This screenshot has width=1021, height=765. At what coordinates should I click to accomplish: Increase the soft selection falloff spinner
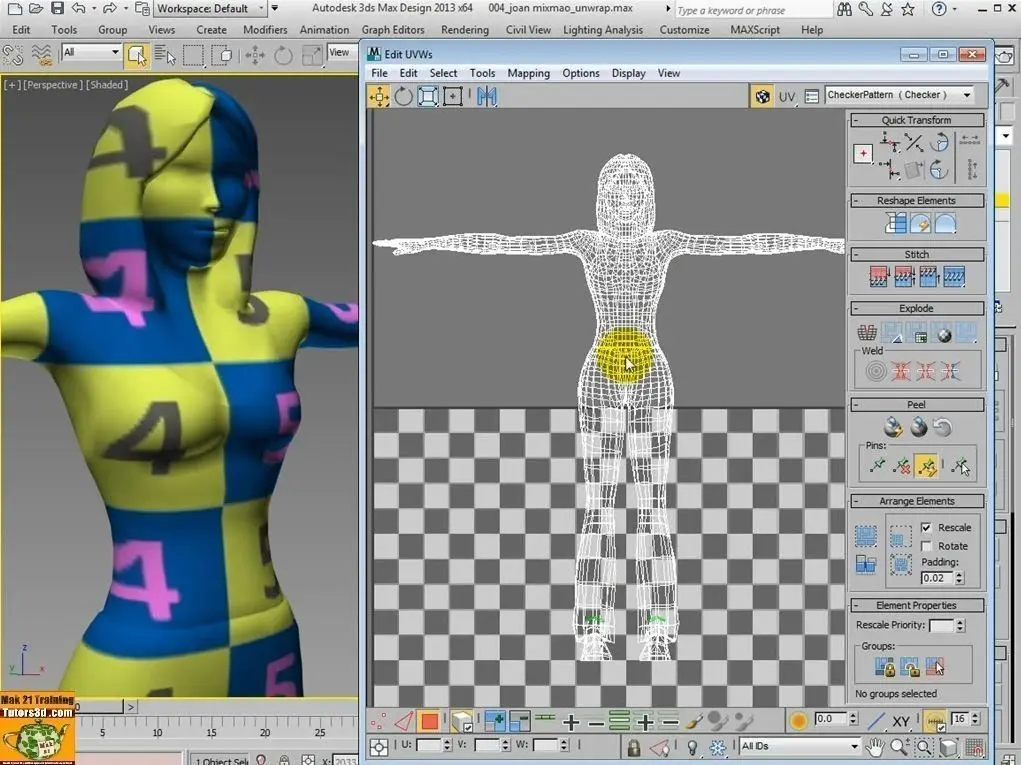[854, 716]
